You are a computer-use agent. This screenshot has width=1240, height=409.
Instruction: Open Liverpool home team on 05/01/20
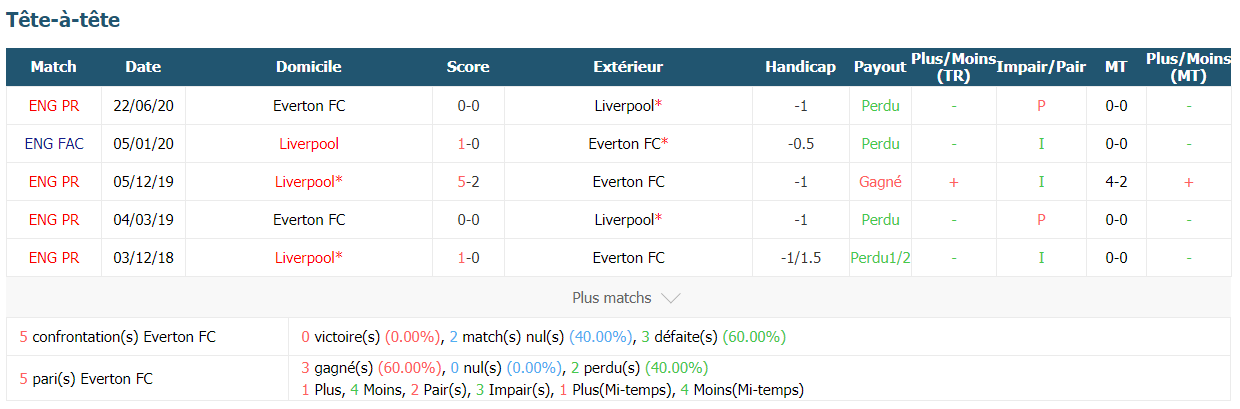click(x=309, y=143)
